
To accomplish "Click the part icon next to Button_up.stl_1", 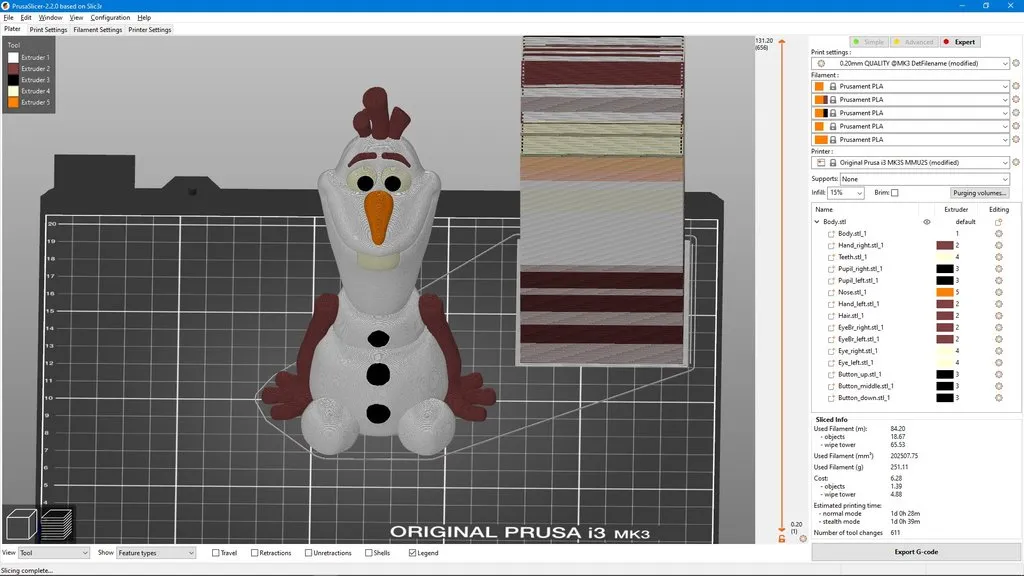I will [x=831, y=375].
